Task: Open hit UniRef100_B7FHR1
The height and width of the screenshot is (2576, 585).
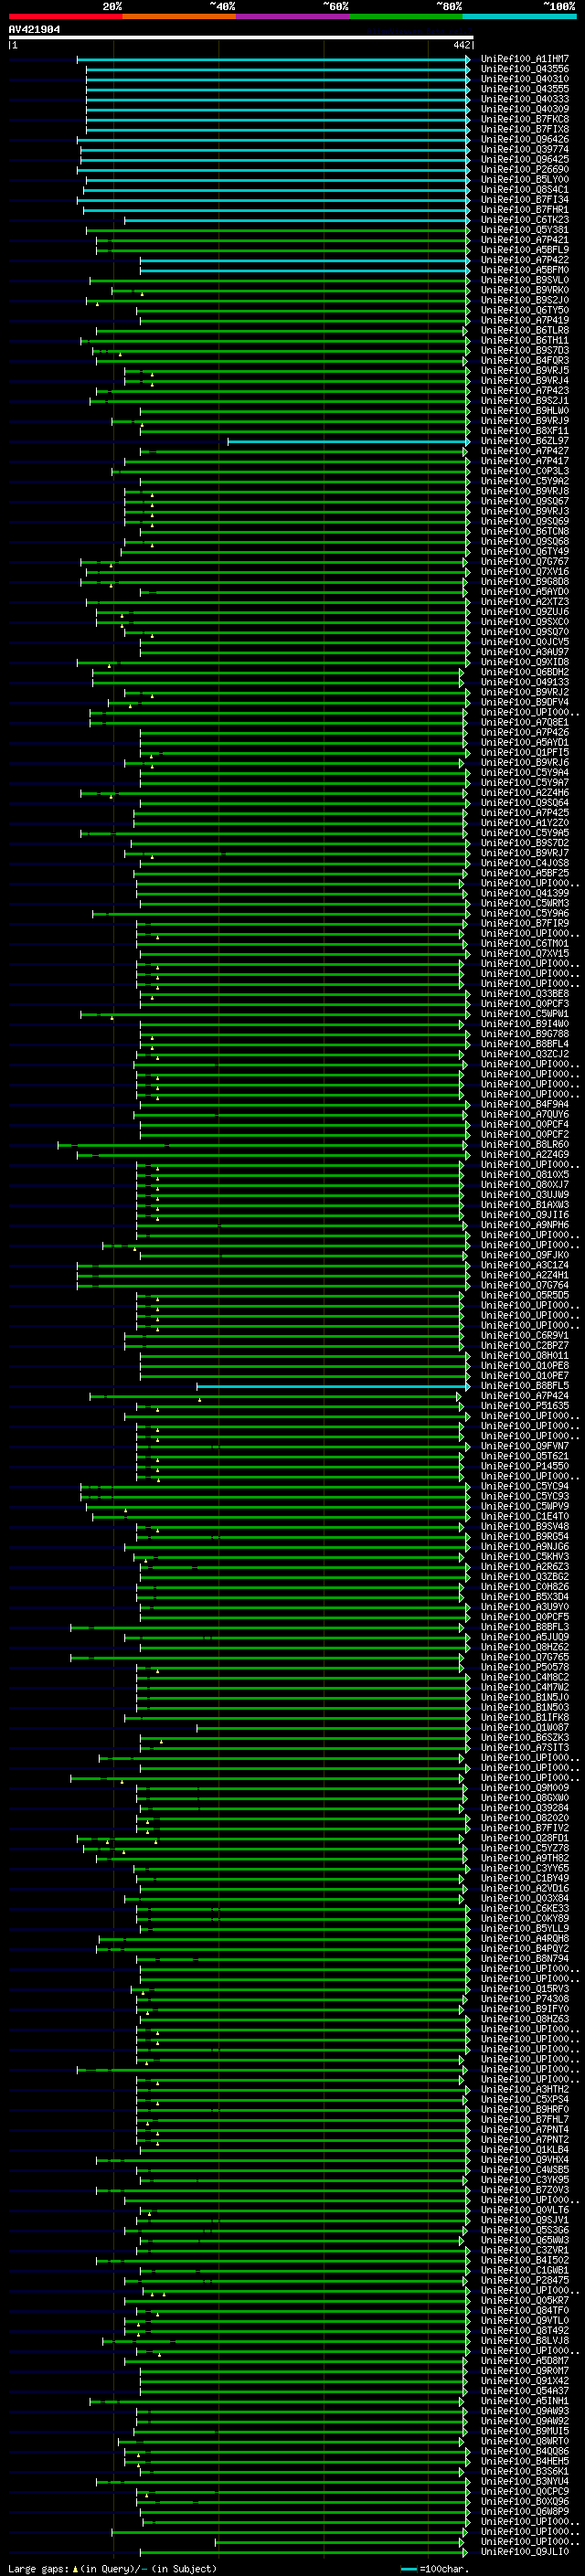Action: pyautogui.click(x=525, y=209)
